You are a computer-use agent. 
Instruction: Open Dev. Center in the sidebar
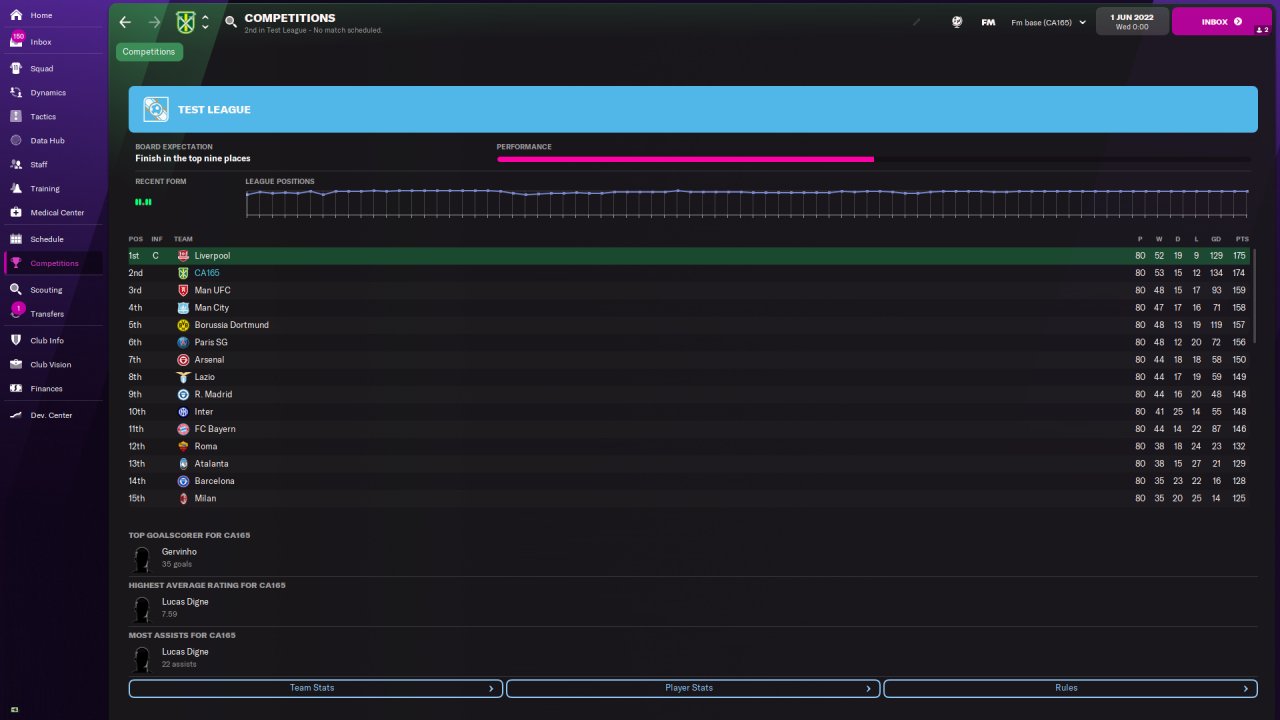[x=51, y=415]
